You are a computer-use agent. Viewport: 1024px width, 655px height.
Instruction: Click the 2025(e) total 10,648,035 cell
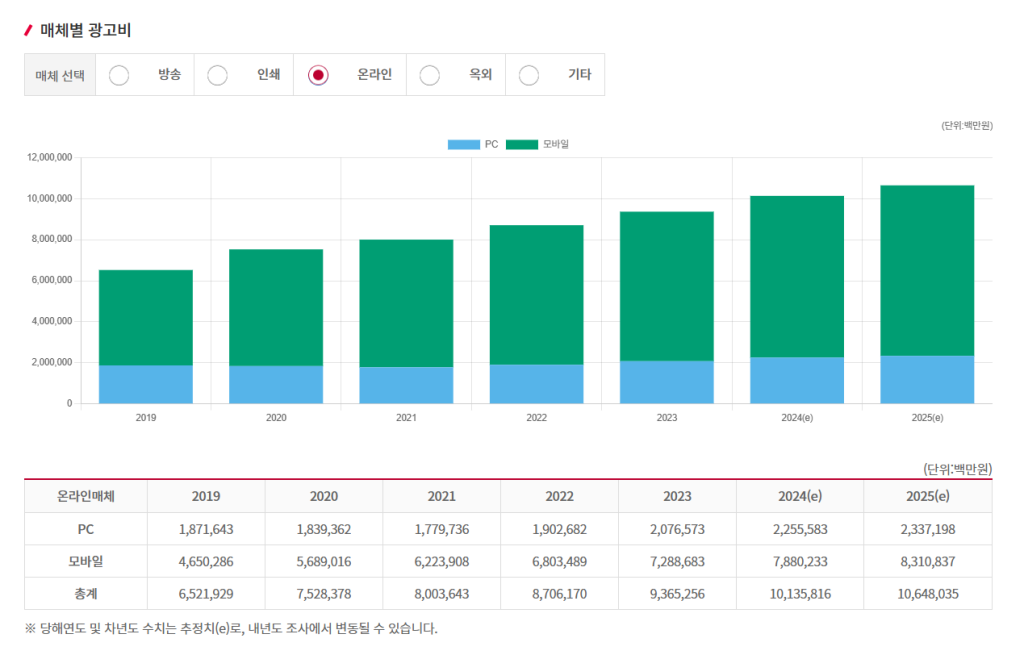tap(928, 594)
